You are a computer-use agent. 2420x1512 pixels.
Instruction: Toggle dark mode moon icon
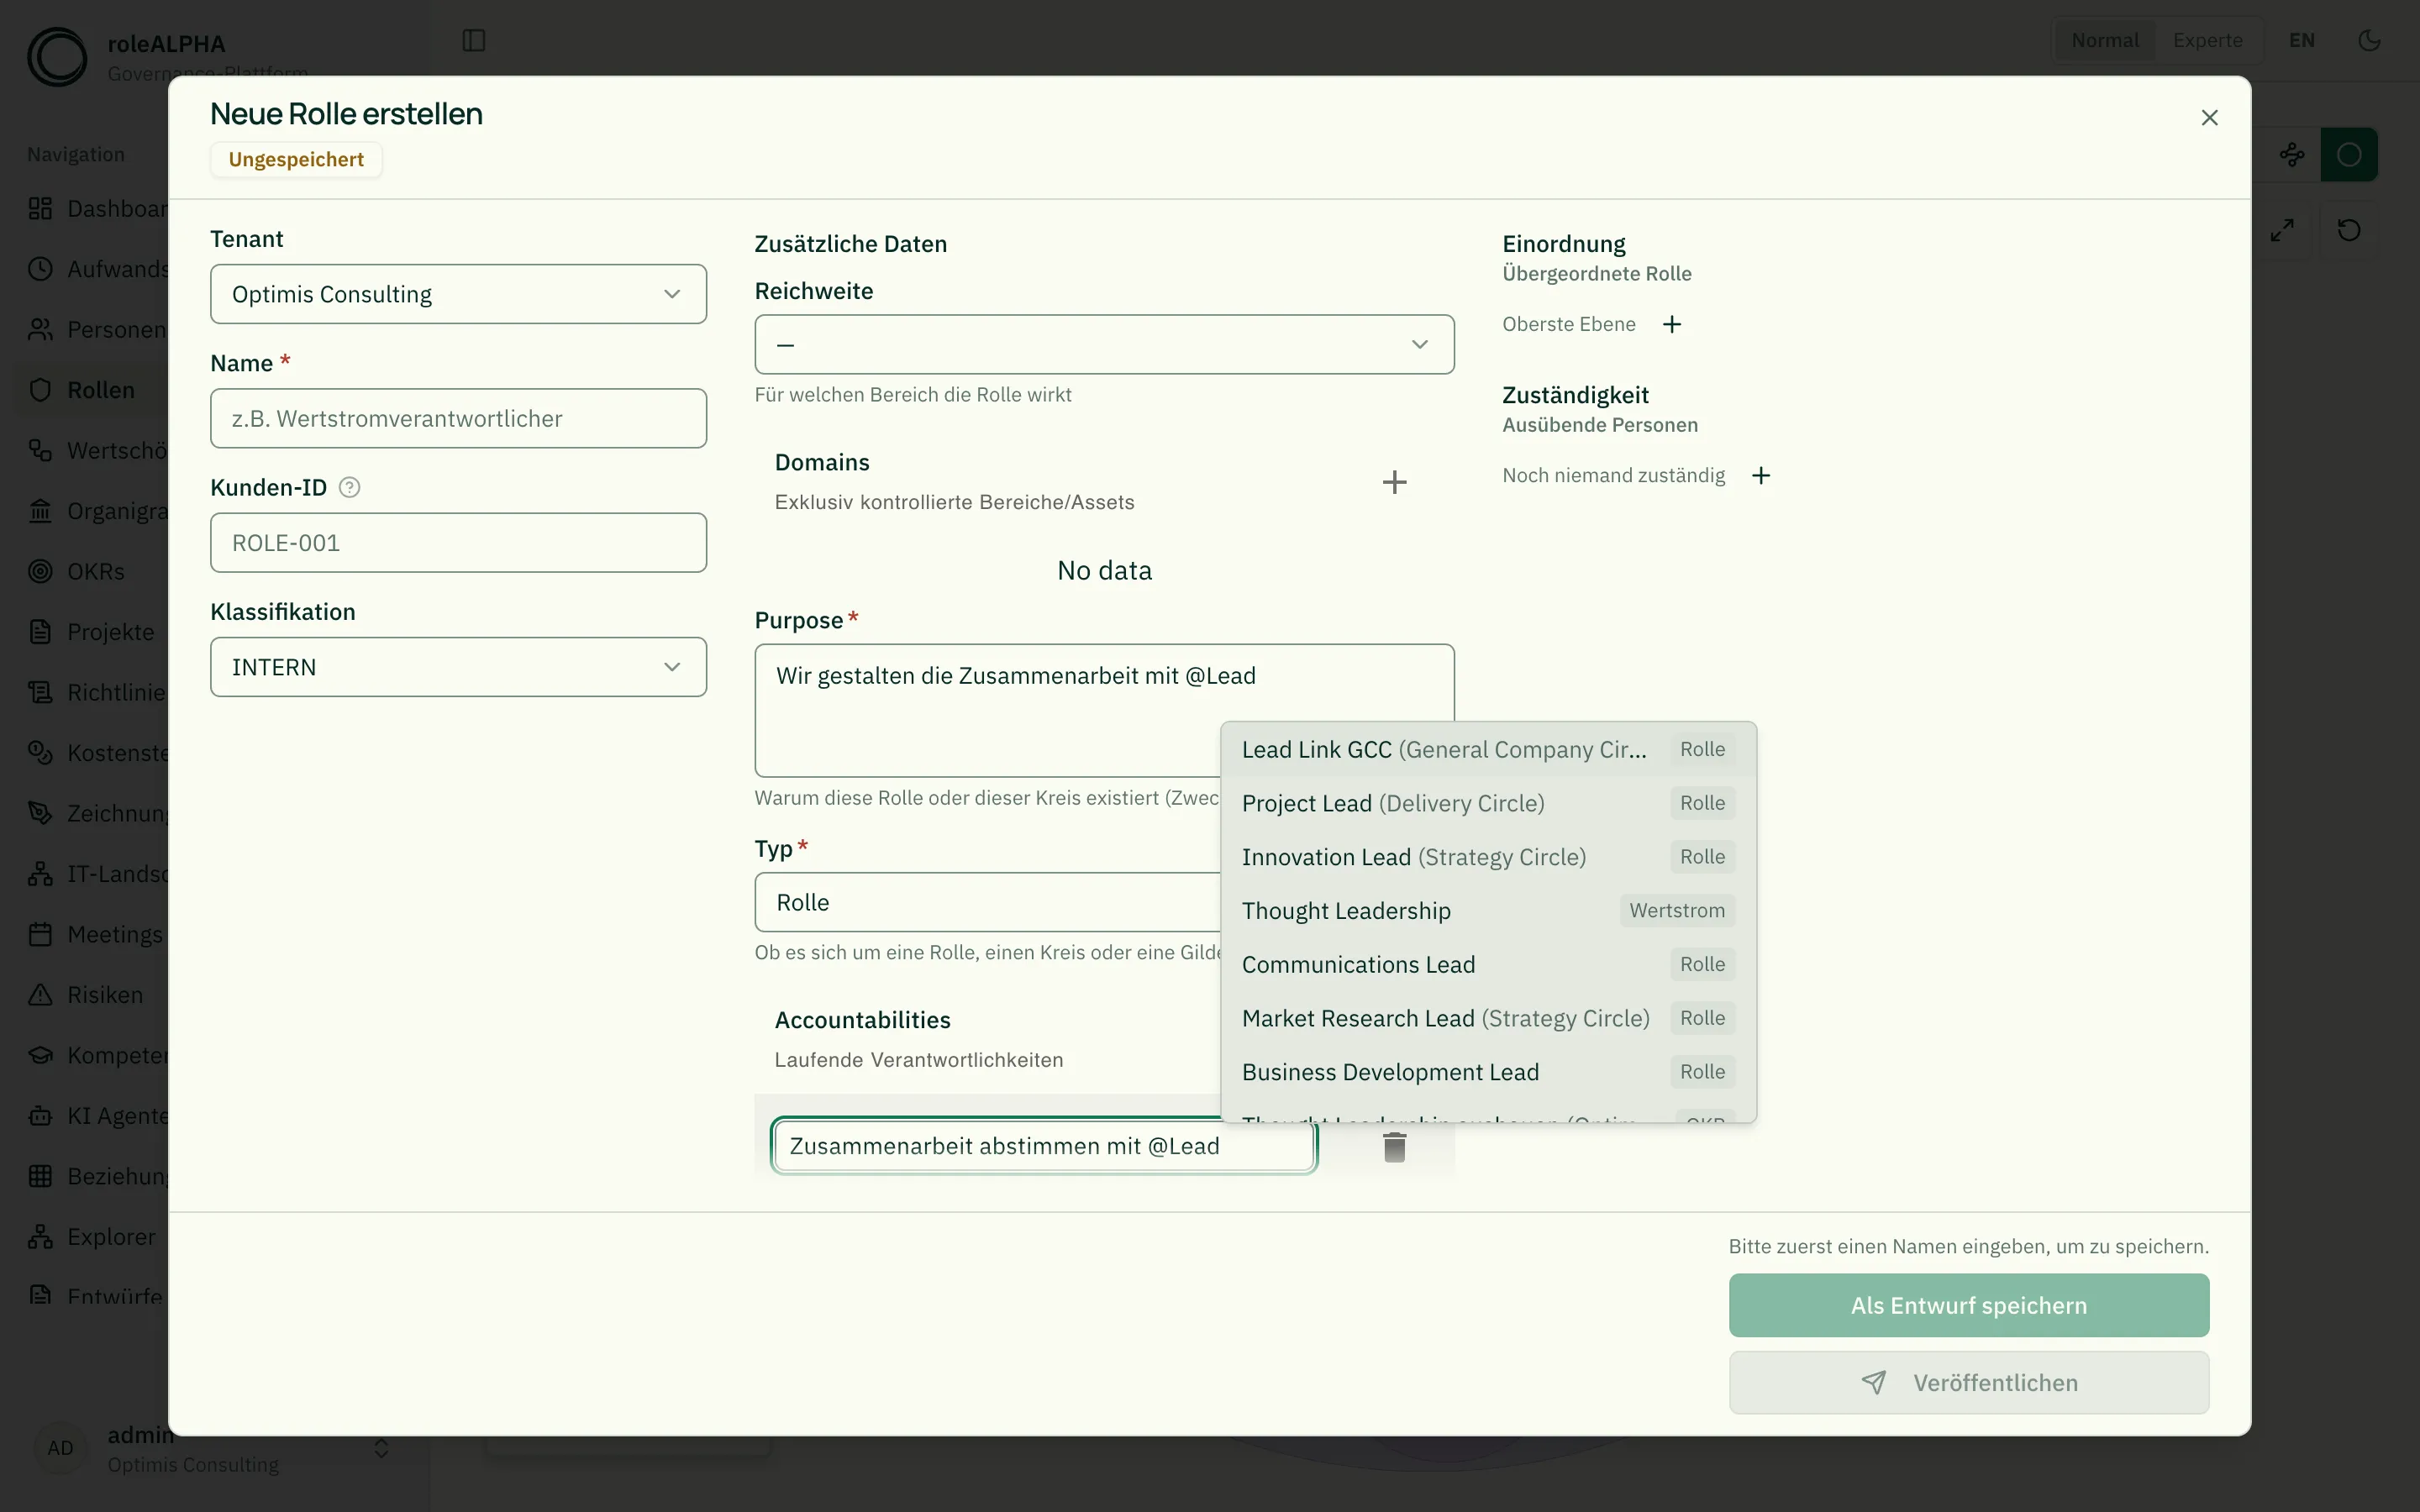coord(2369,41)
